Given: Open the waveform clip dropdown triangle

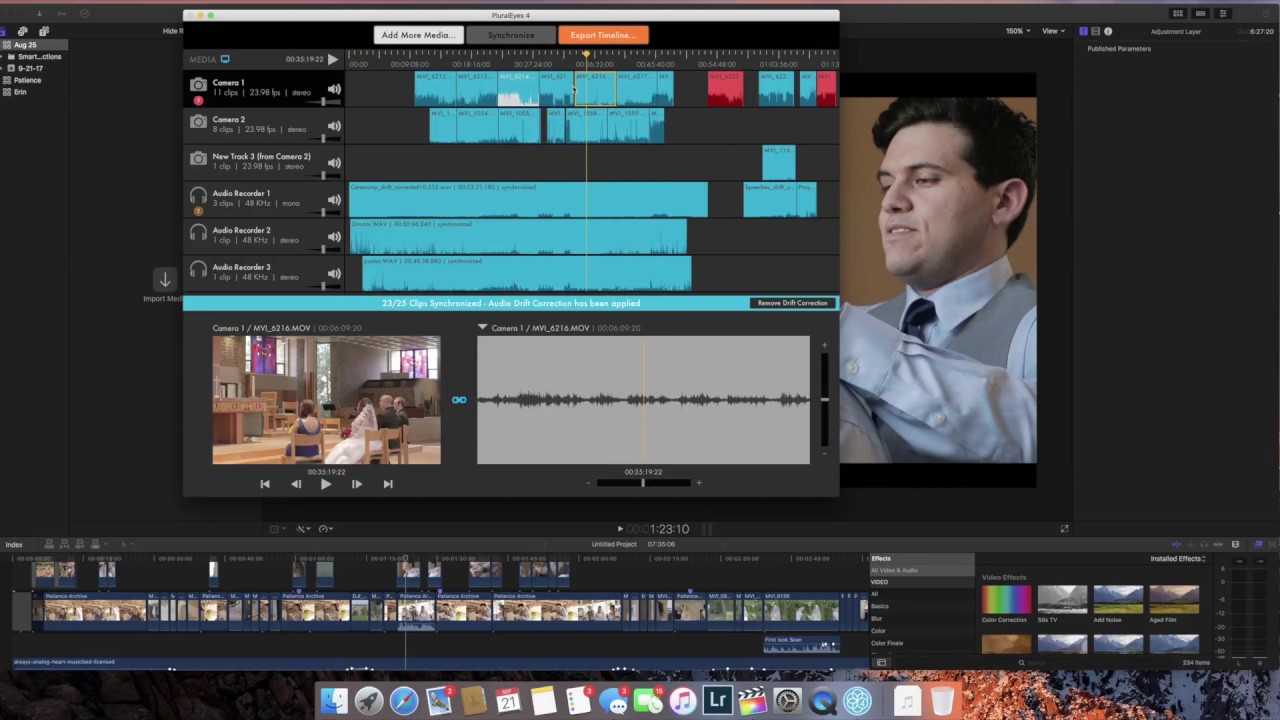Looking at the screenshot, I should 482,328.
